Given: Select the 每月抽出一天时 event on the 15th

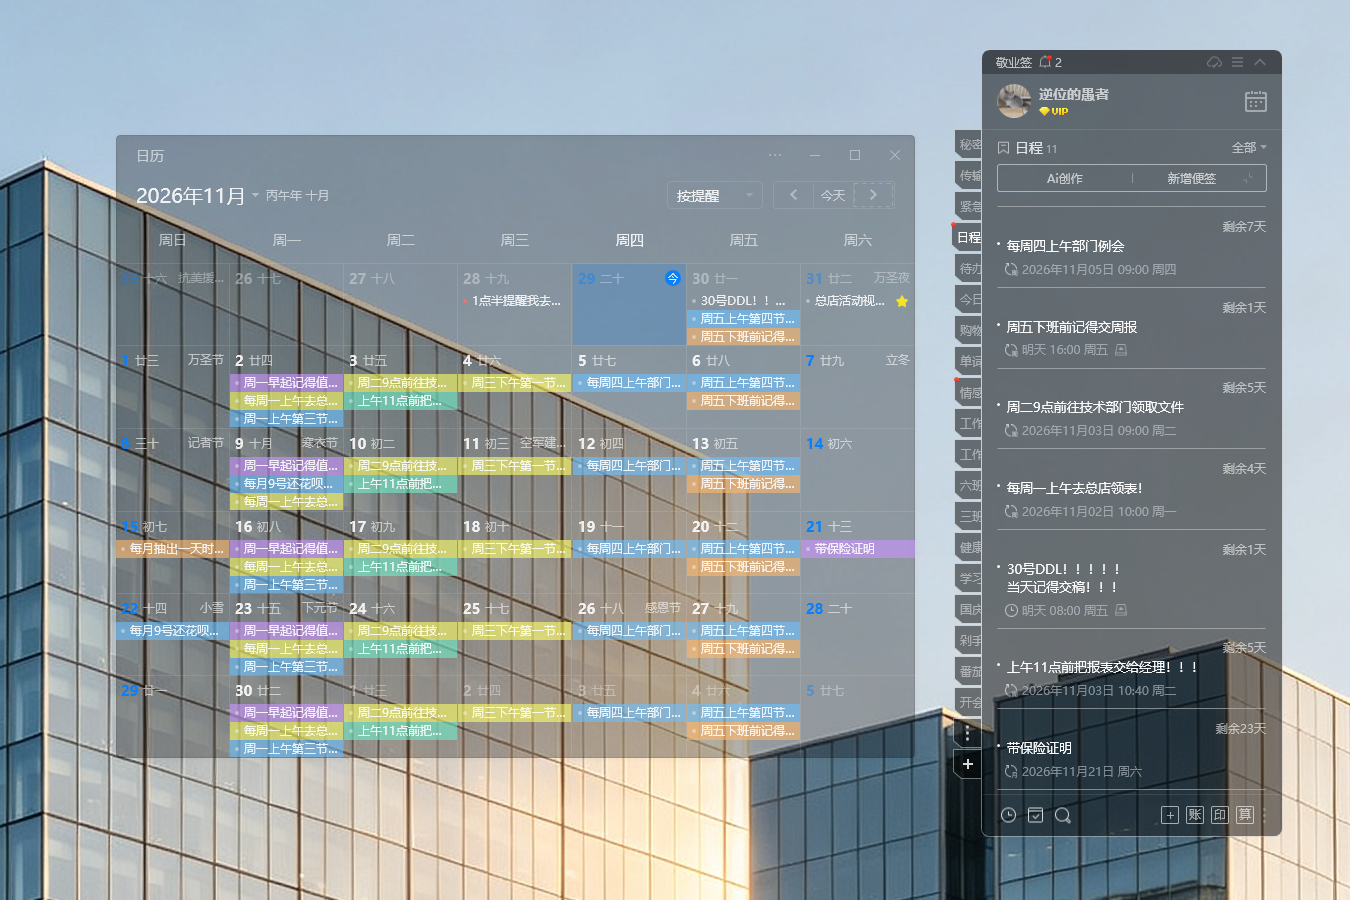Looking at the screenshot, I should (x=173, y=549).
